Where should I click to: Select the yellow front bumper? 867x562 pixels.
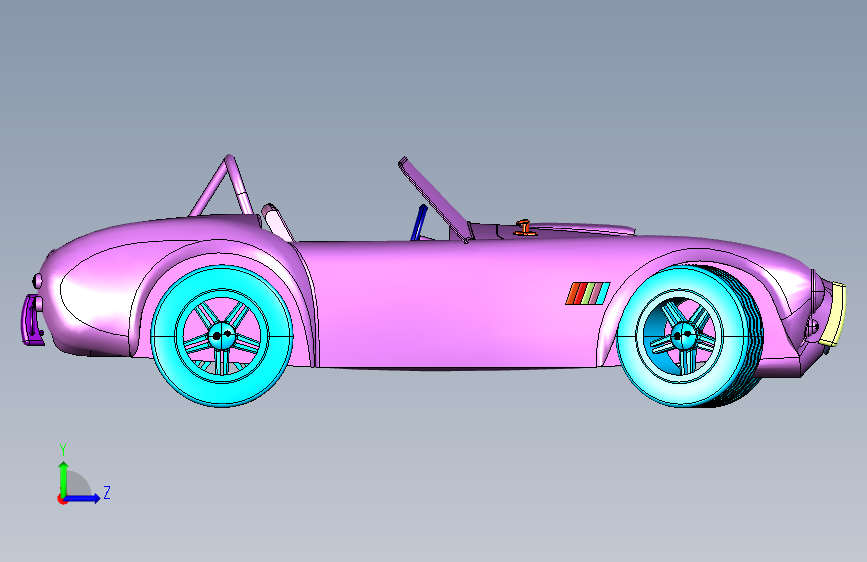[x=834, y=314]
